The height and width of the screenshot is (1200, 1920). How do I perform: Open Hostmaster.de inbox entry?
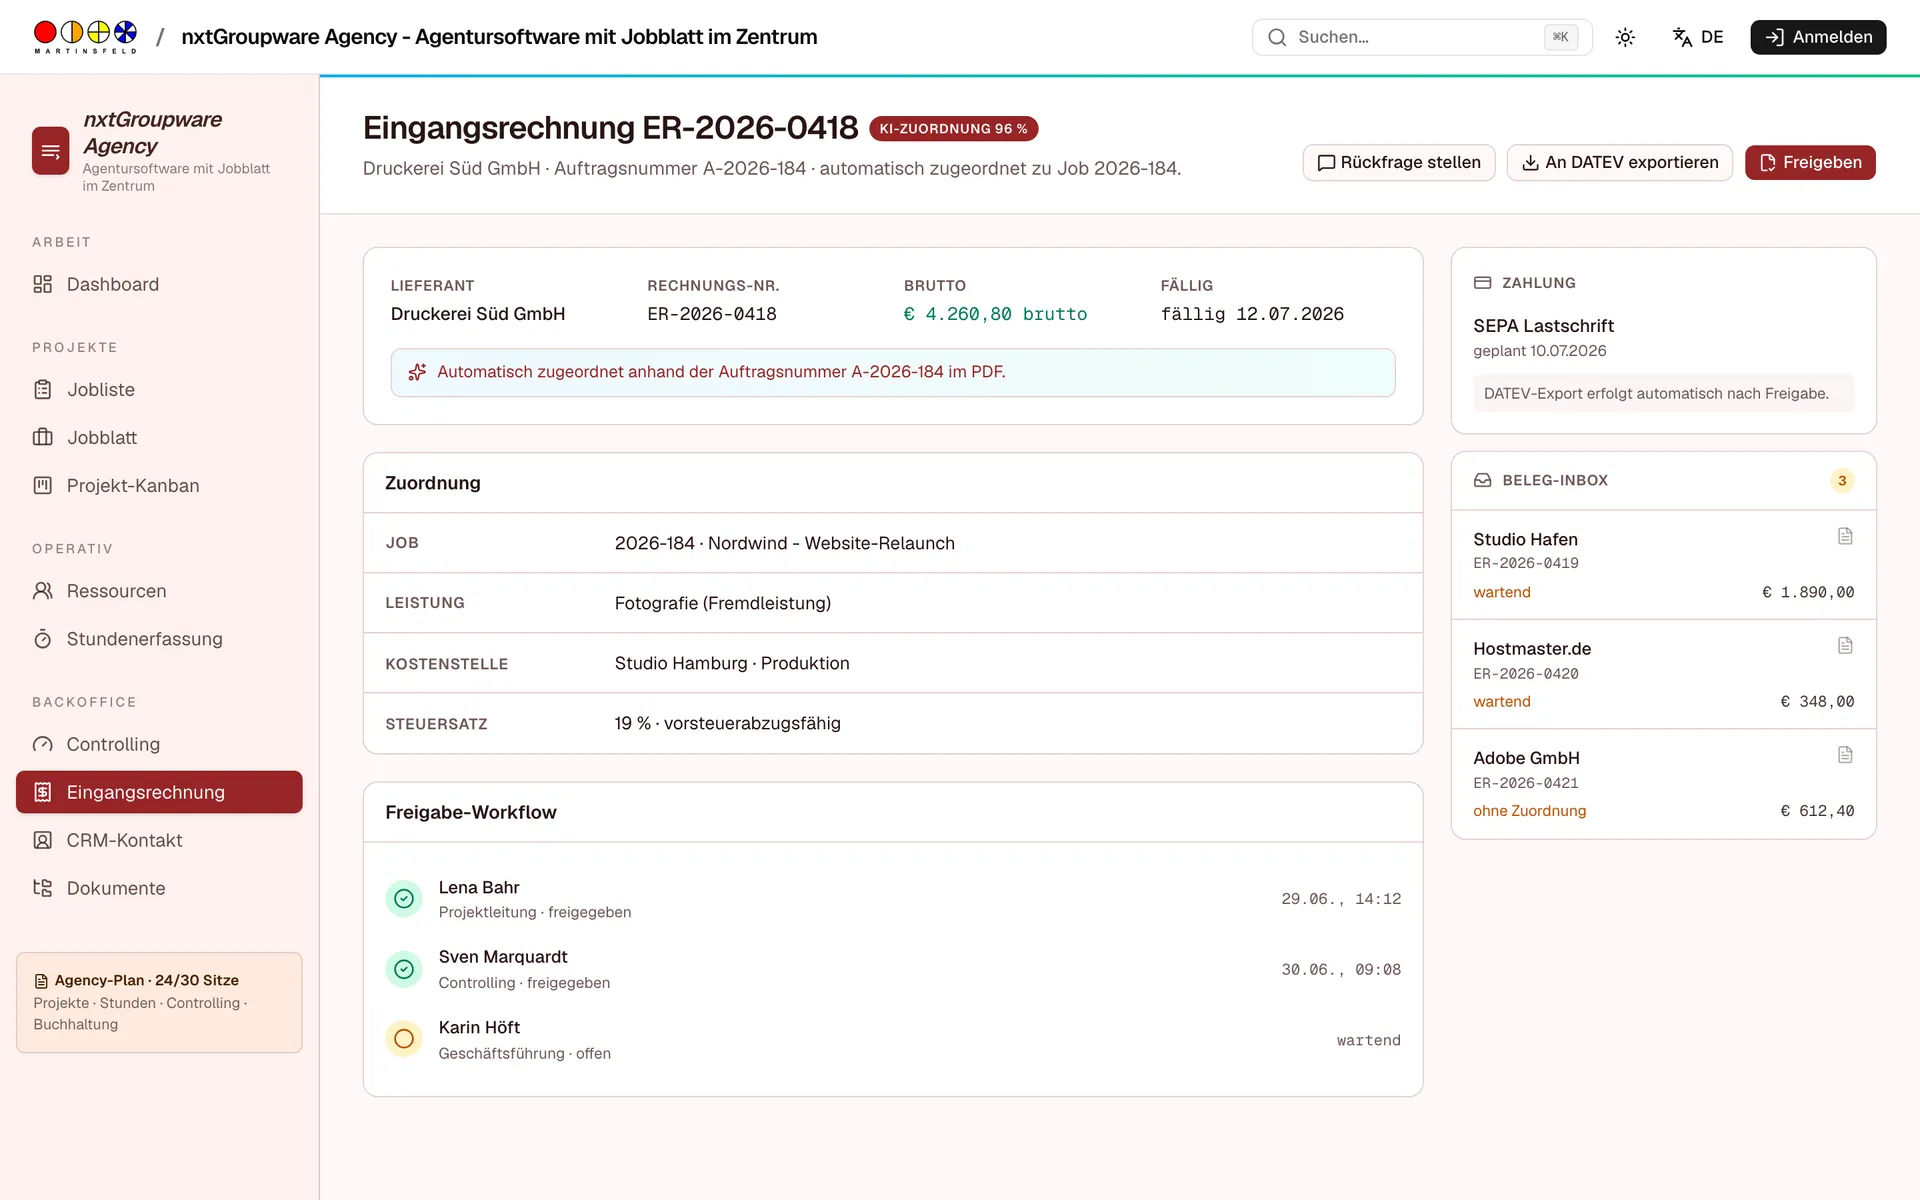1664,674
